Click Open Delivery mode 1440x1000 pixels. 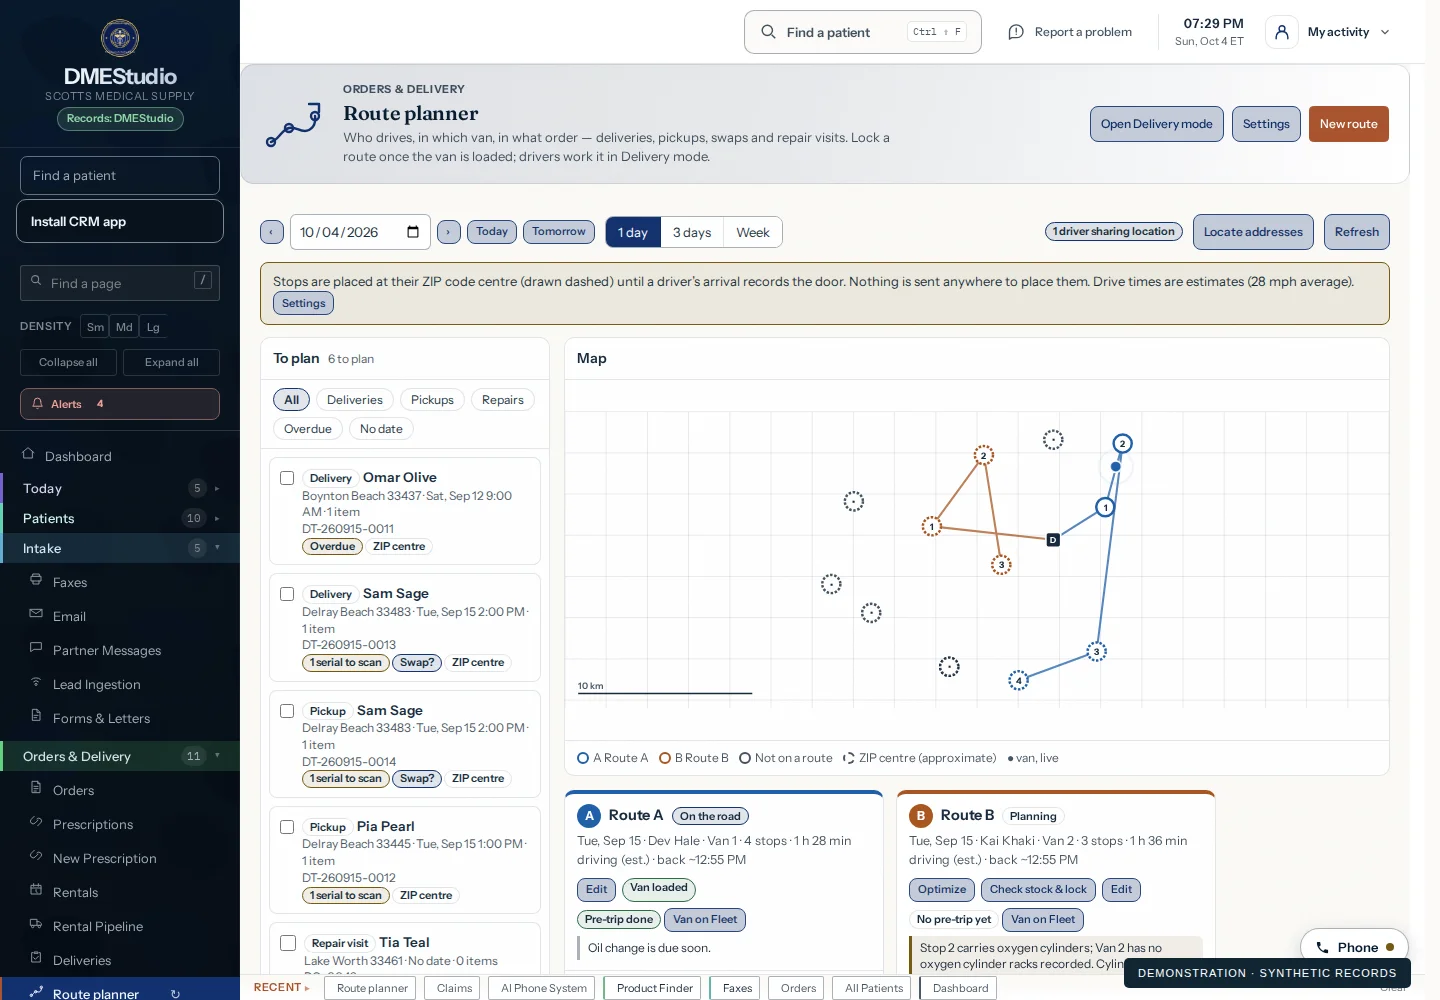[1156, 124]
